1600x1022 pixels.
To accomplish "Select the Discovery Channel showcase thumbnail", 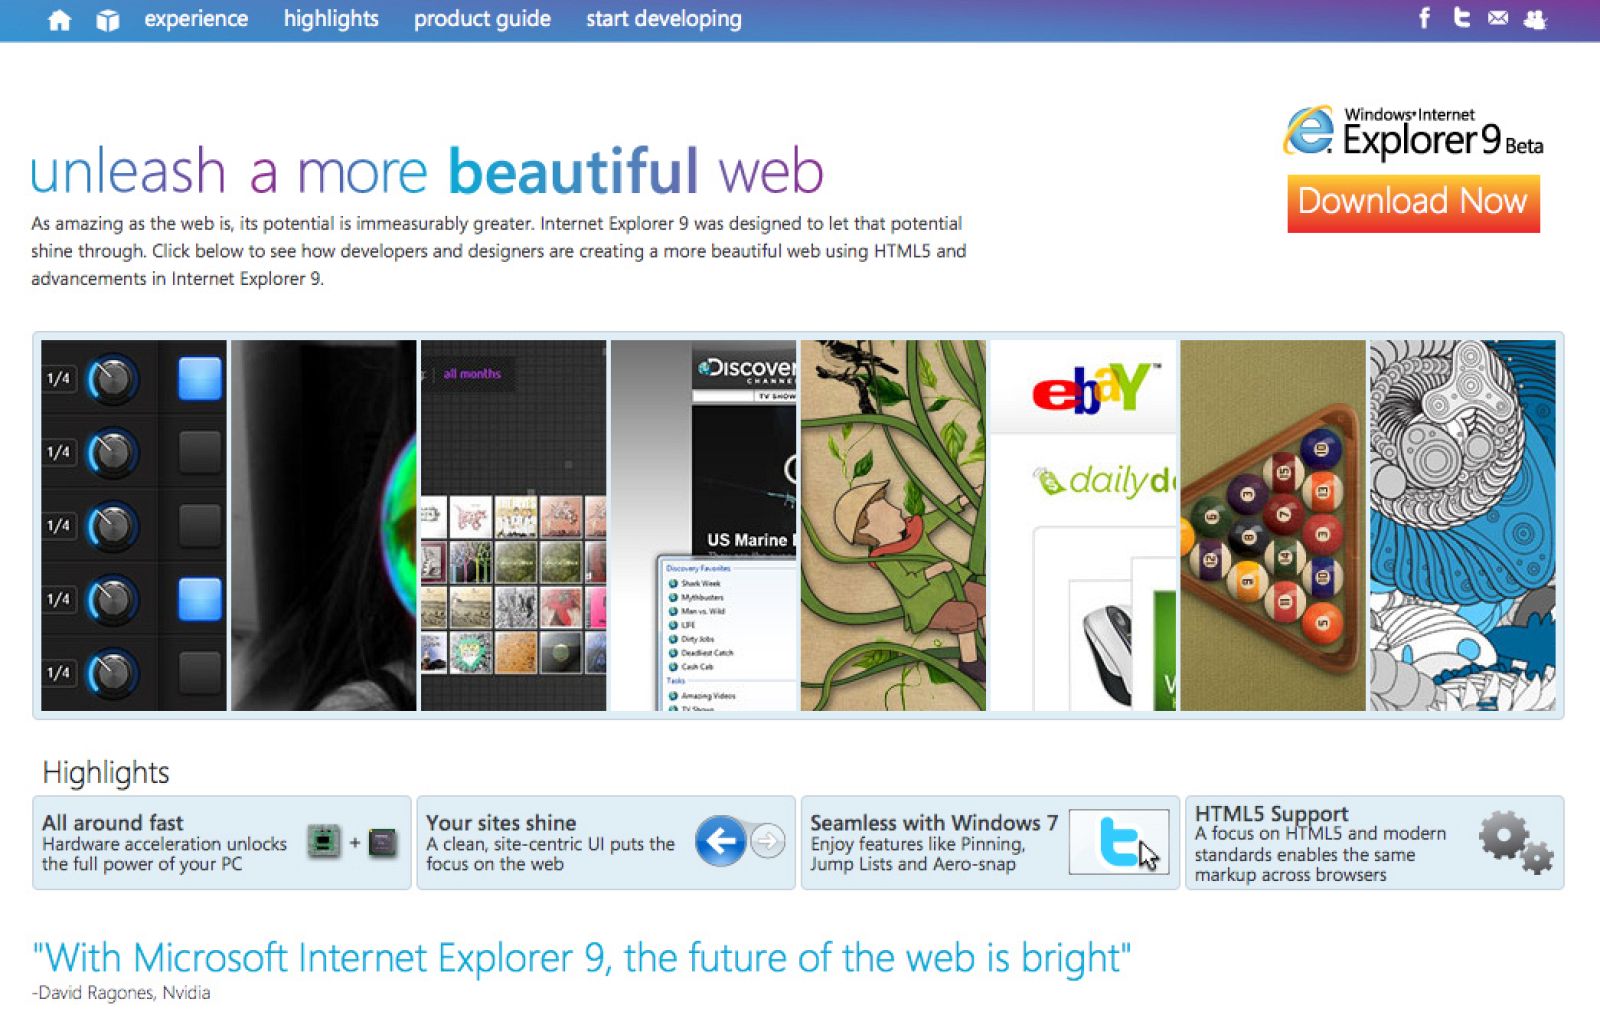I will pyautogui.click(x=704, y=525).
